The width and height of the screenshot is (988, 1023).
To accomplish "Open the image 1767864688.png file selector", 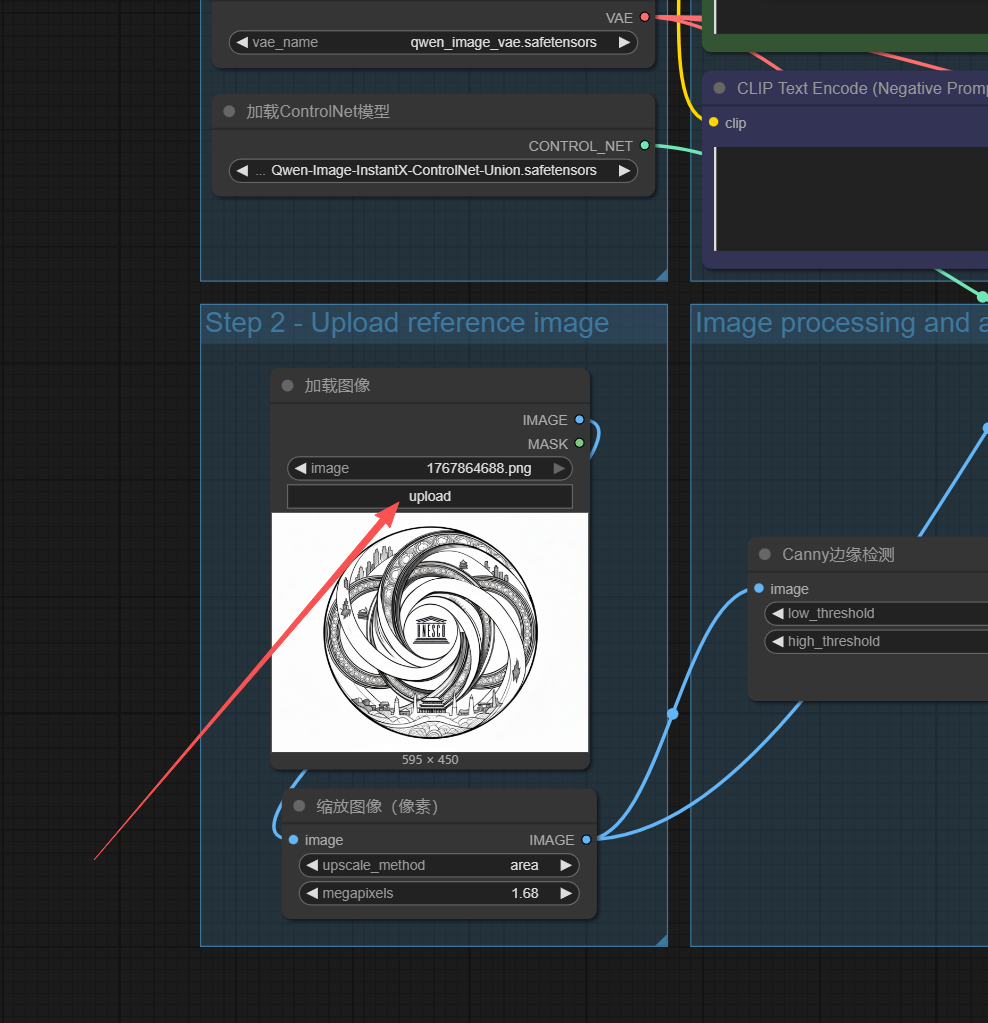I will [429, 468].
